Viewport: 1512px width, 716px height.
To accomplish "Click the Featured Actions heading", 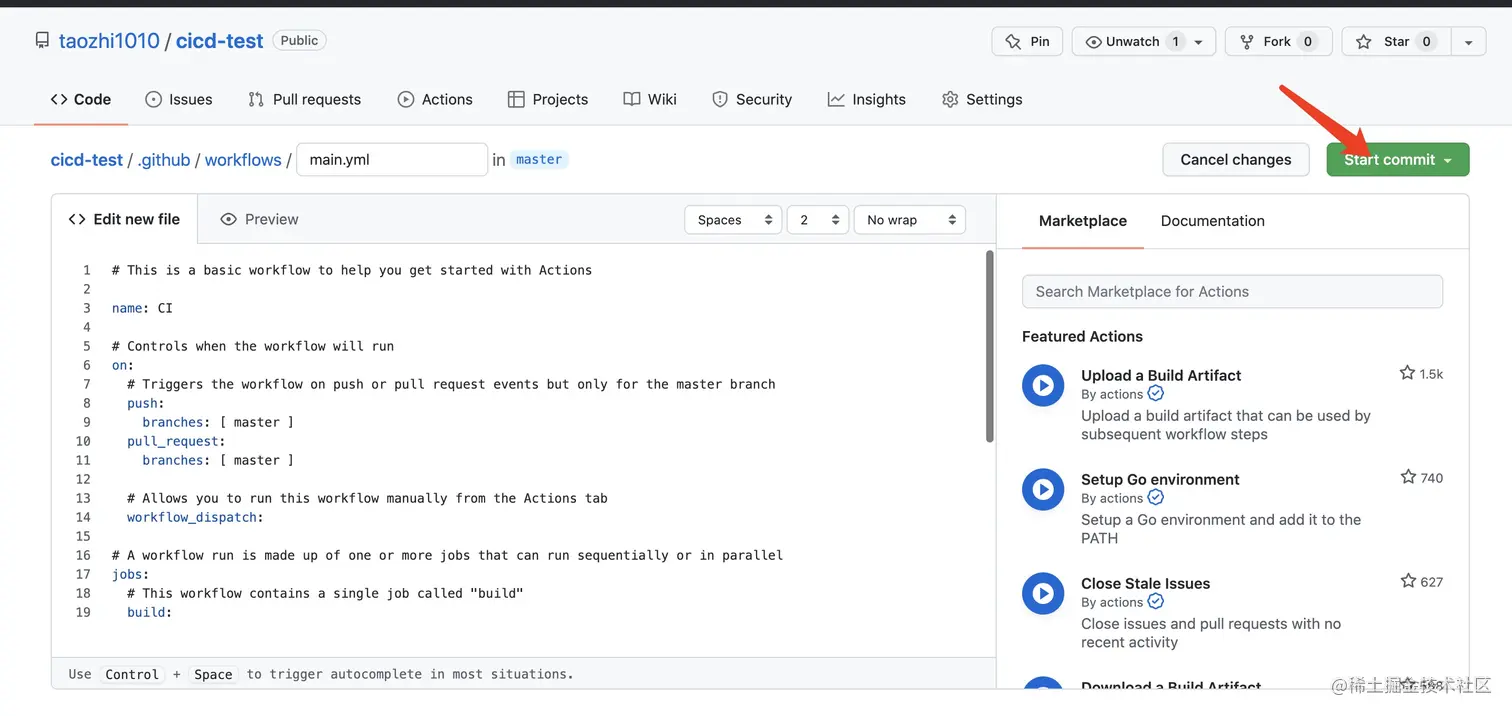I will tap(1082, 336).
